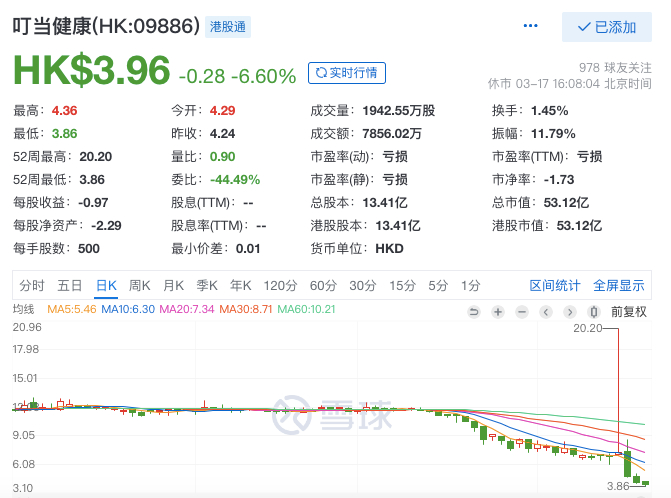Image resolution: width=671 pixels, height=498 pixels.
Task: Toggle the MA60:10.21 moving average line
Action: 306,309
